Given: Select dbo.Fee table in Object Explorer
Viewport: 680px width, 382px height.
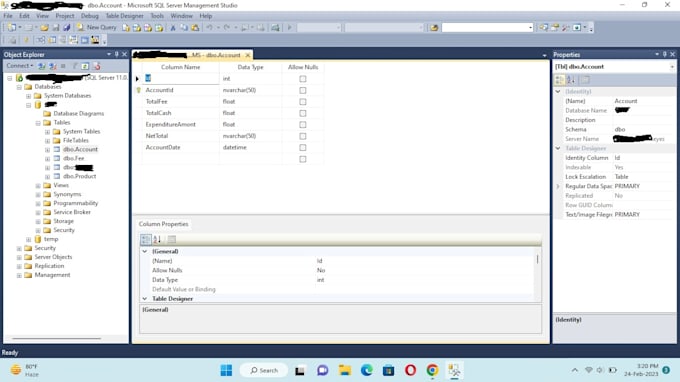Looking at the screenshot, I should [73, 159].
